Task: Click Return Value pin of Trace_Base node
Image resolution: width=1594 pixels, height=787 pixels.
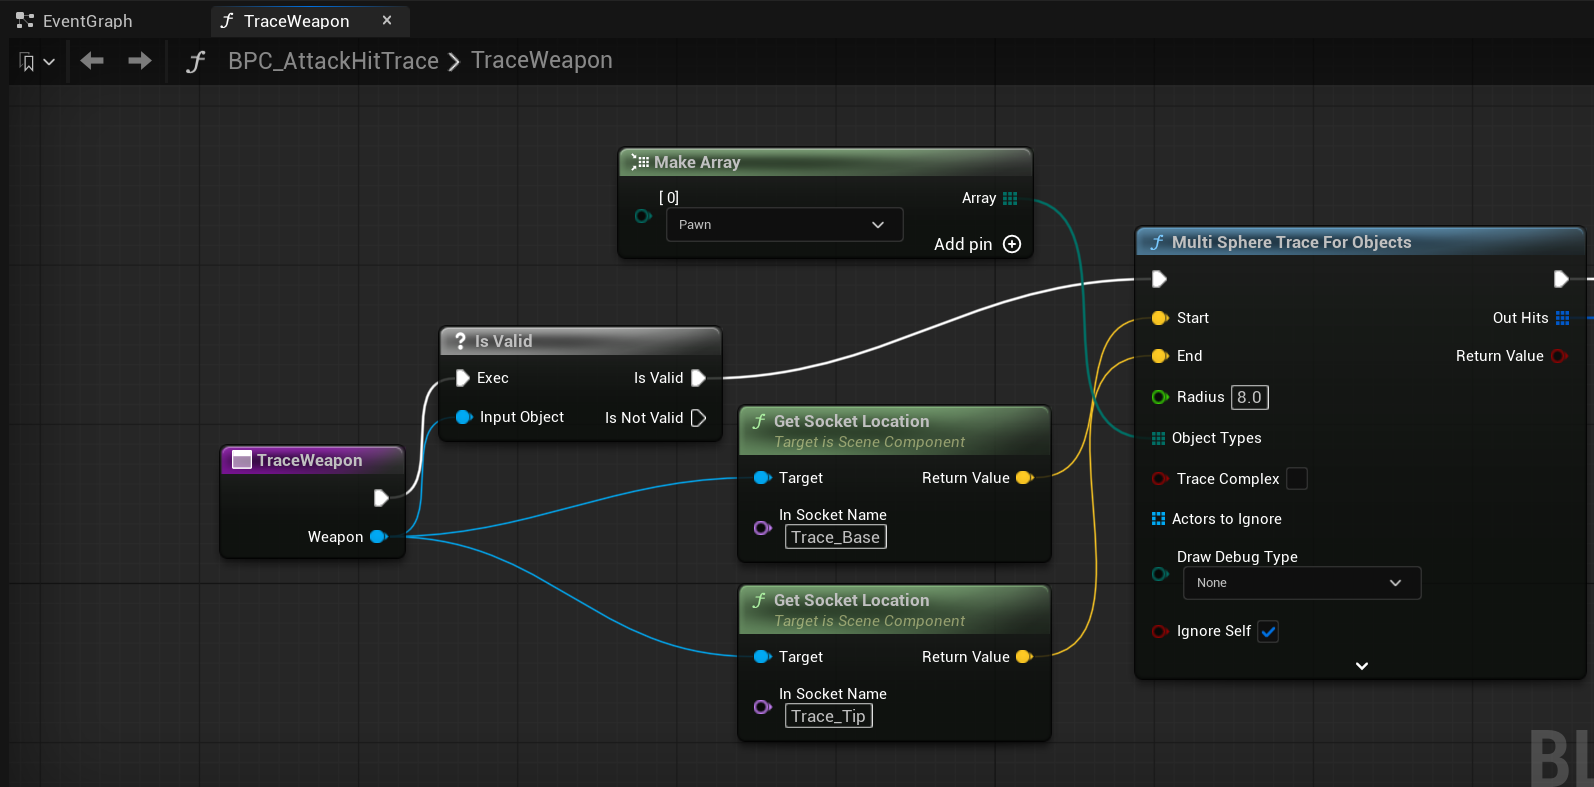Action: point(1024,478)
